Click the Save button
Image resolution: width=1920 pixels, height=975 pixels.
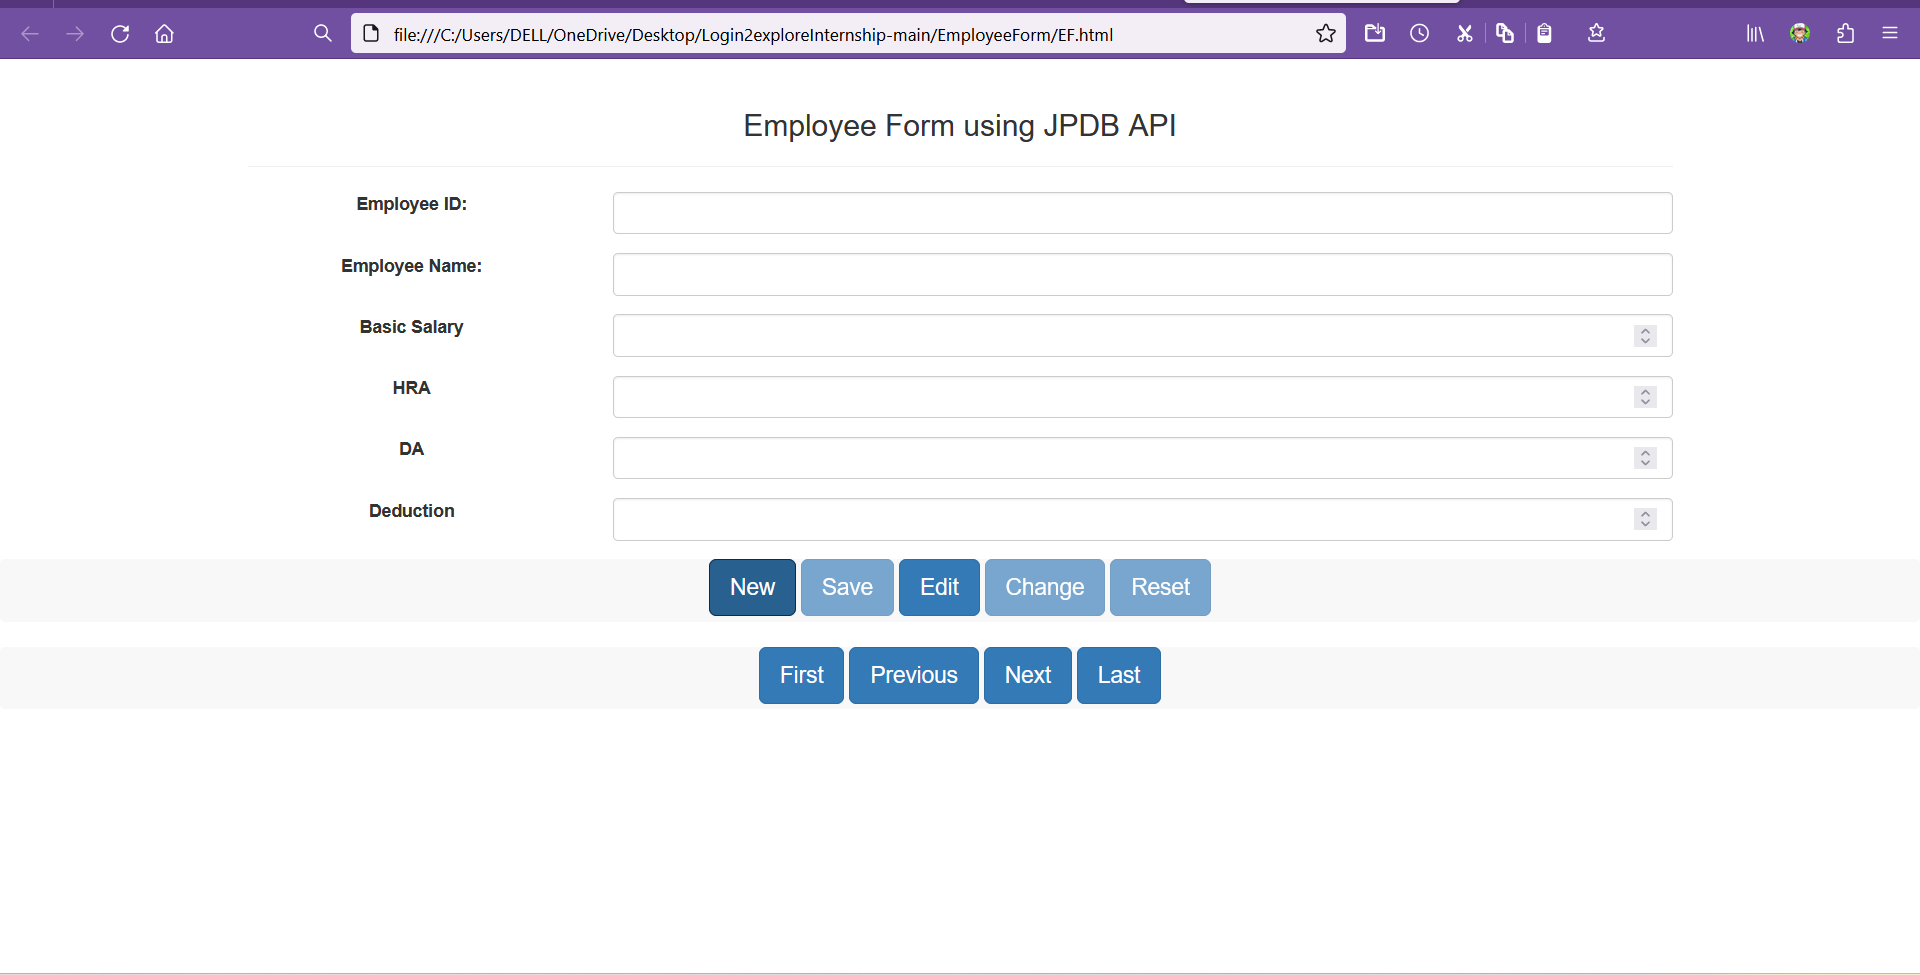[x=846, y=587]
